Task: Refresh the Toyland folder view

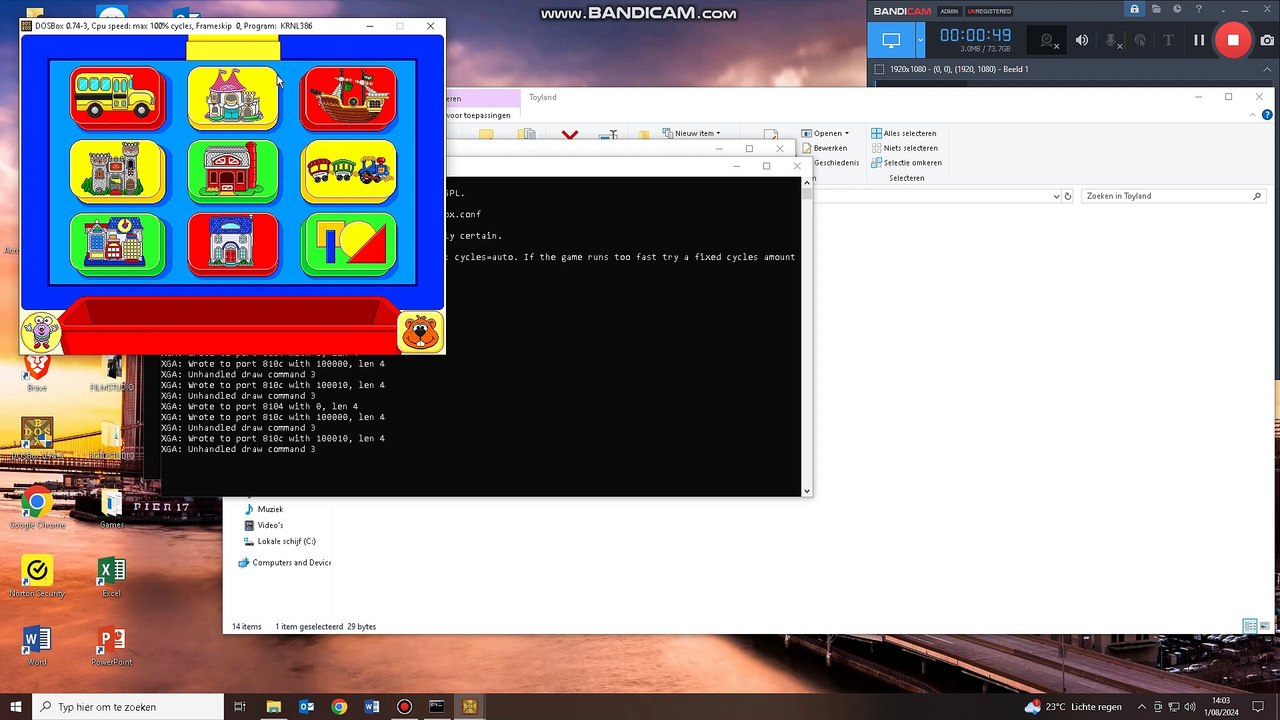Action: click(1068, 196)
